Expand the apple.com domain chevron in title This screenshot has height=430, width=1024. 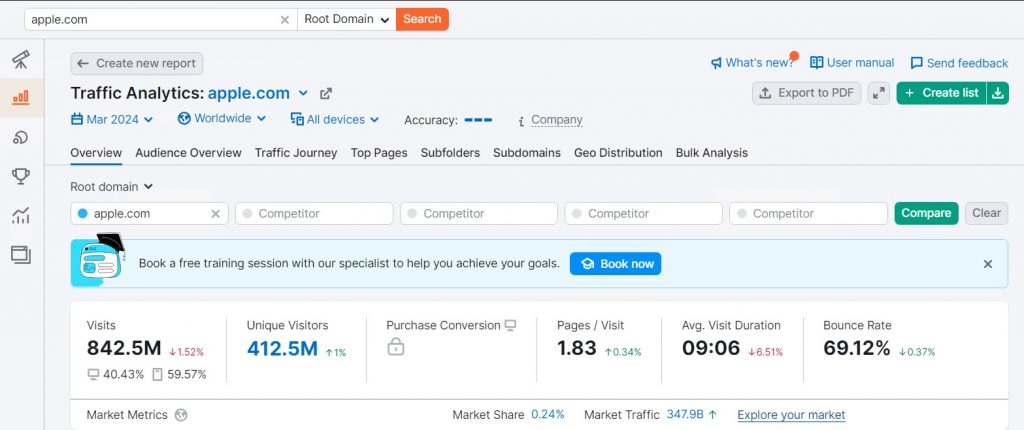[x=303, y=93]
